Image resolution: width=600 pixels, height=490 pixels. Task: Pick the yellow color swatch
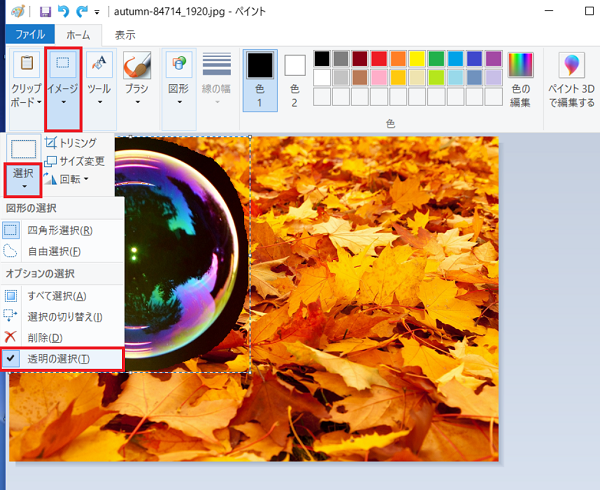pos(417,59)
